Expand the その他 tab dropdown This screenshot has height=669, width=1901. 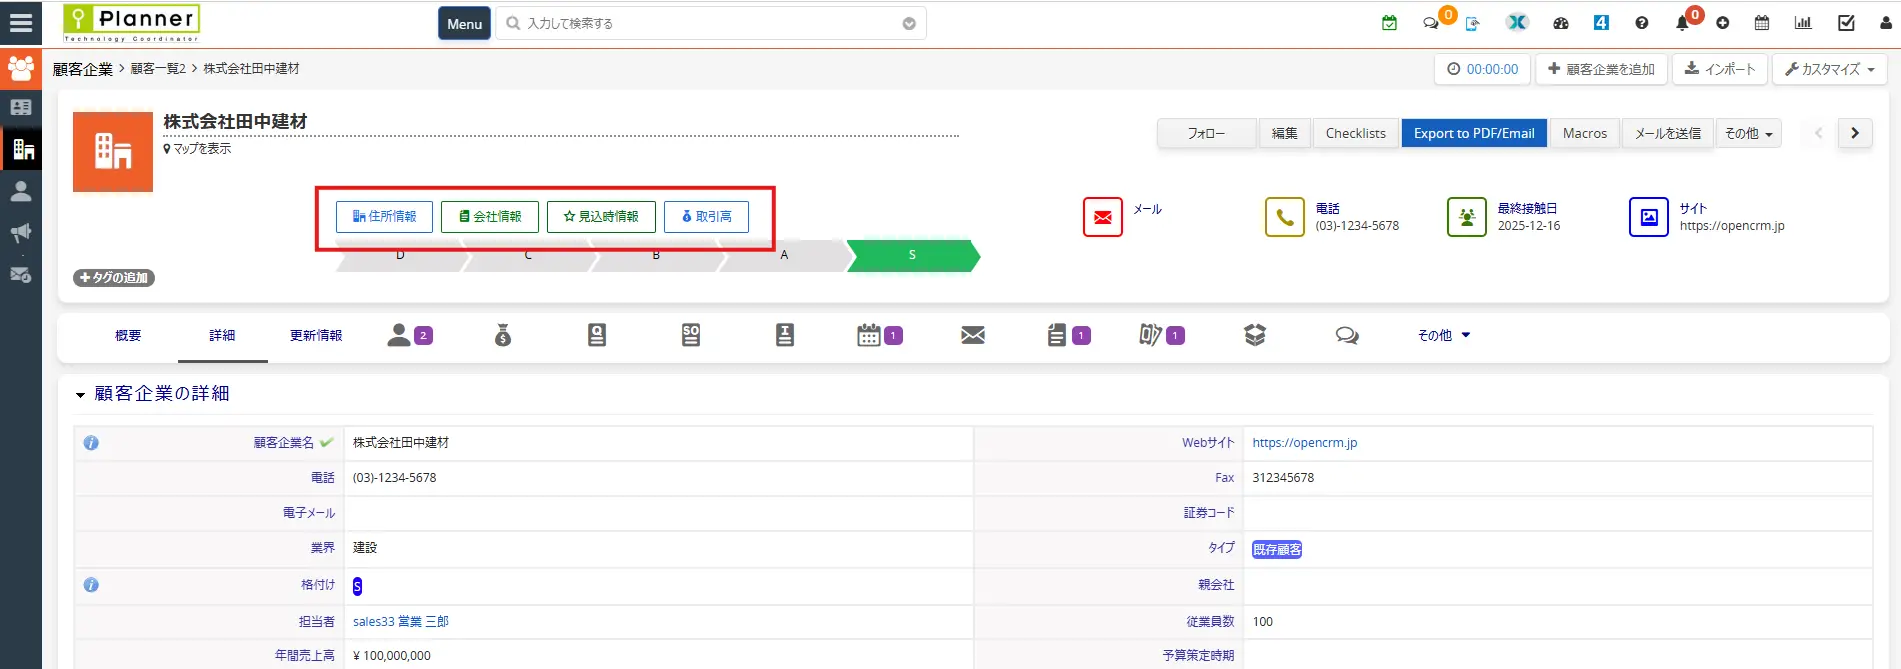(x=1443, y=335)
